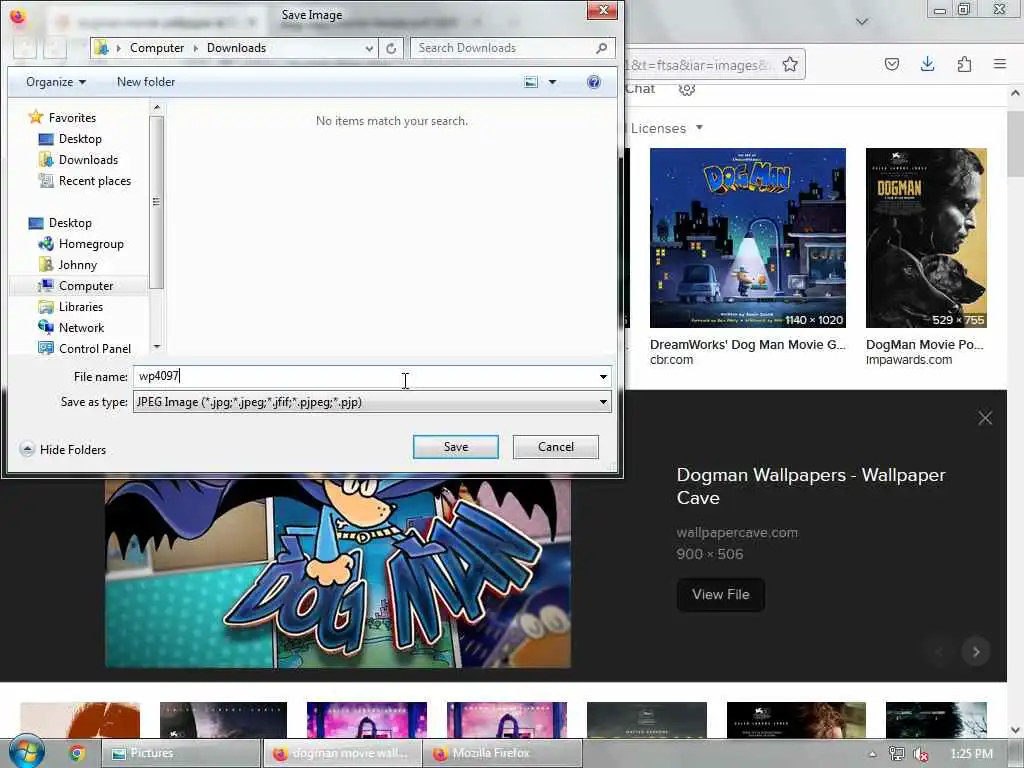
Task: Open the Save as type dropdown
Action: 372,402
